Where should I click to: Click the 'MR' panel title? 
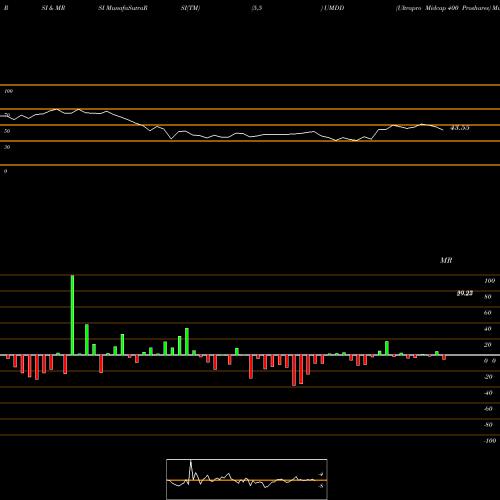pyautogui.click(x=446, y=260)
